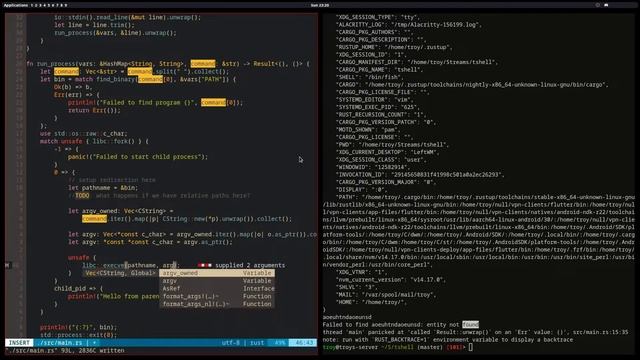640x360 pixels.
Task: Click "nvm_current_version": "v14.17.0" in terminal
Action: click(391, 280)
